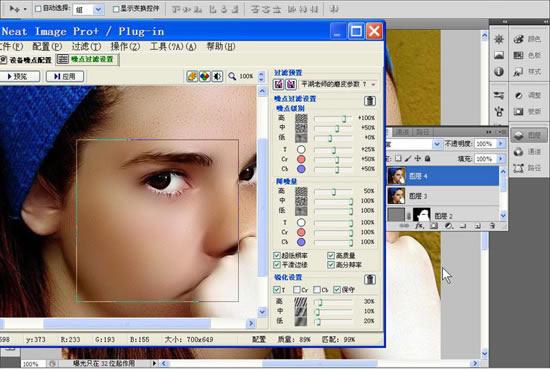Click the zoom level stepper next to 100%
This screenshot has height=369, width=550.
pyautogui.click(x=261, y=76)
